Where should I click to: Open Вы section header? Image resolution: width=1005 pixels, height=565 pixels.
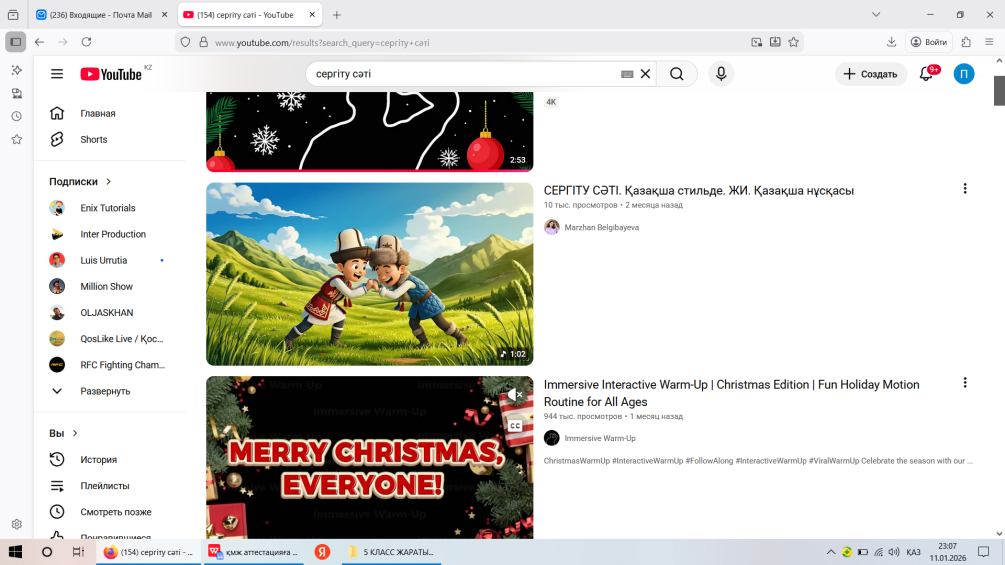63,434
